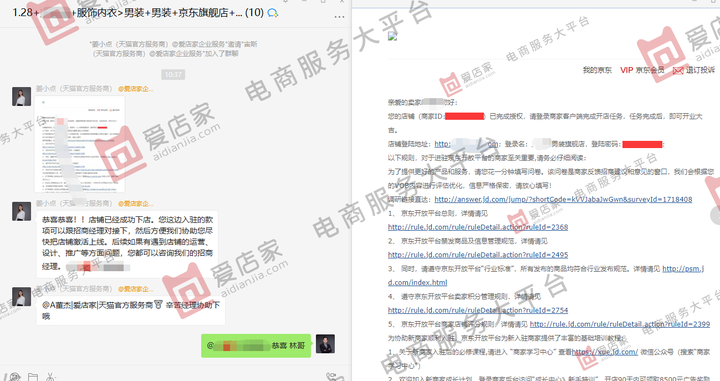
Task: Open the VIP 京东会员 link
Action: [x=642, y=70]
